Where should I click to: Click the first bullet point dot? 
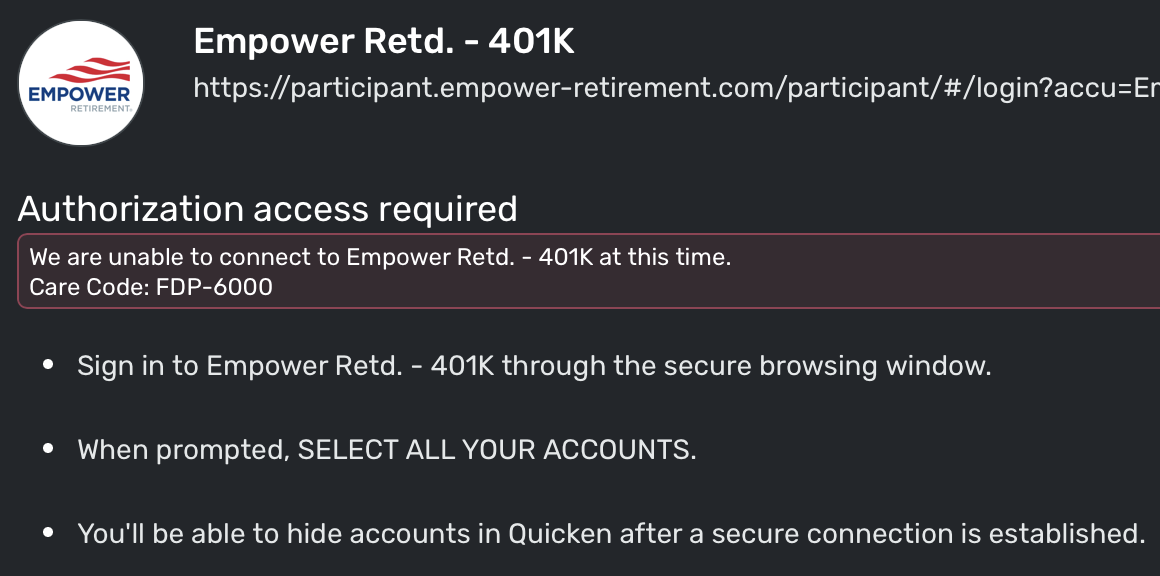point(48,366)
